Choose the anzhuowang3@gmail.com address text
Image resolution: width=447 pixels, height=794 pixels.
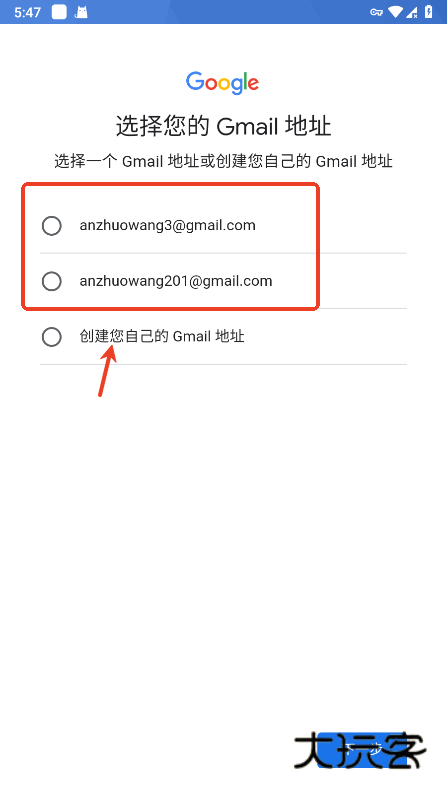(168, 225)
